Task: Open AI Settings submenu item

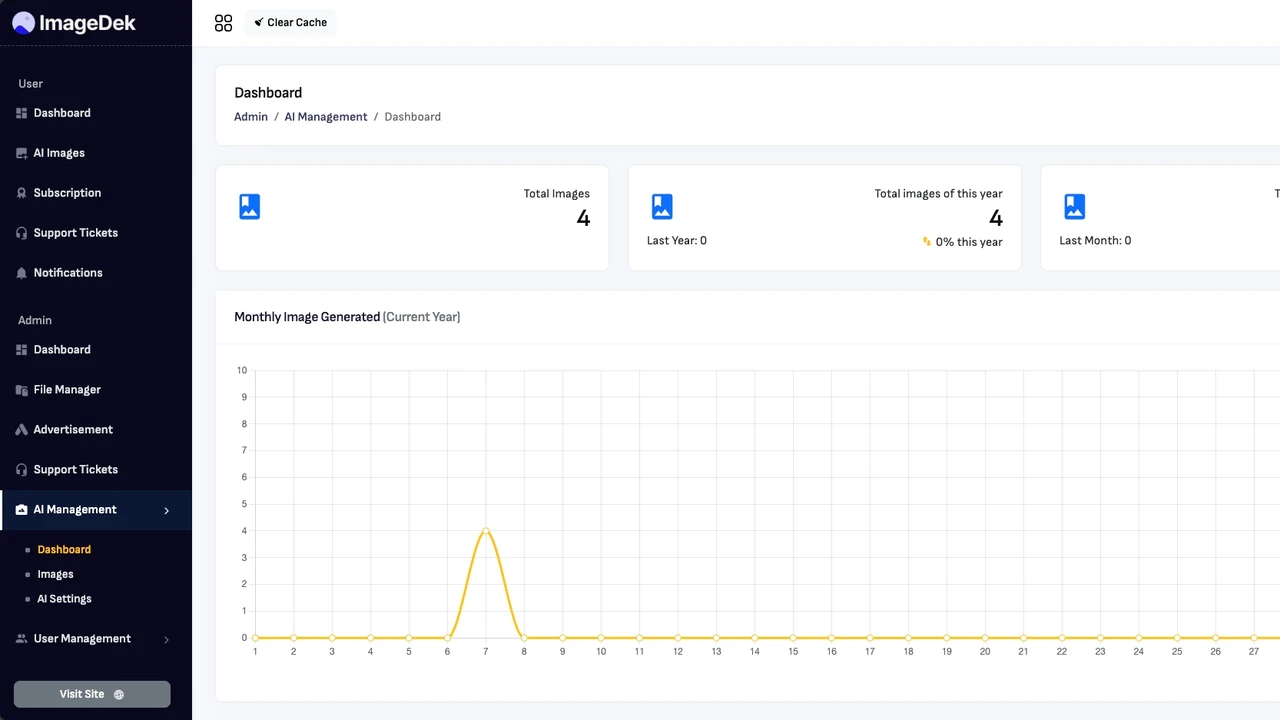Action: click(x=65, y=599)
